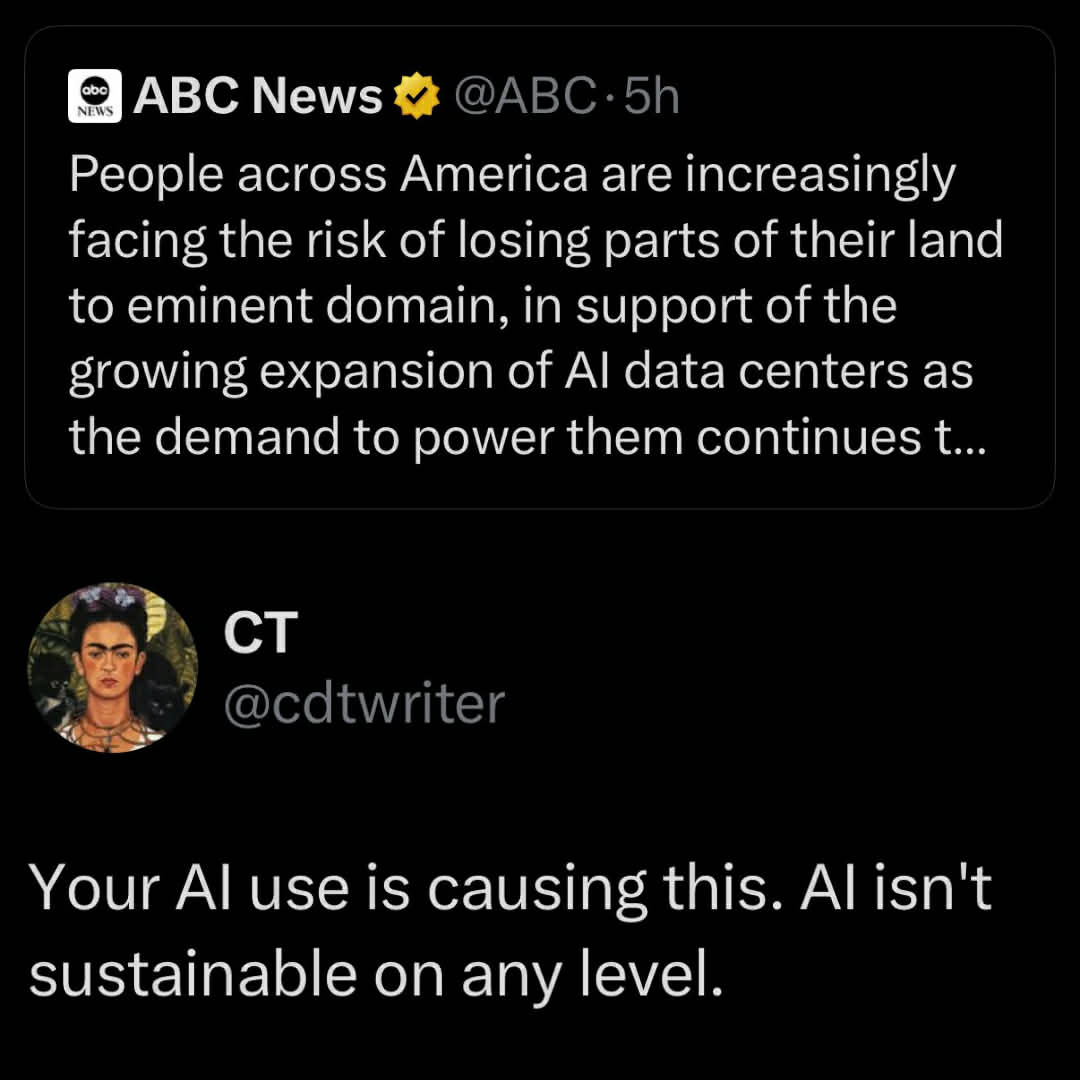1080x1080 pixels.
Task: Click the CT display name
Action: click(x=260, y=633)
